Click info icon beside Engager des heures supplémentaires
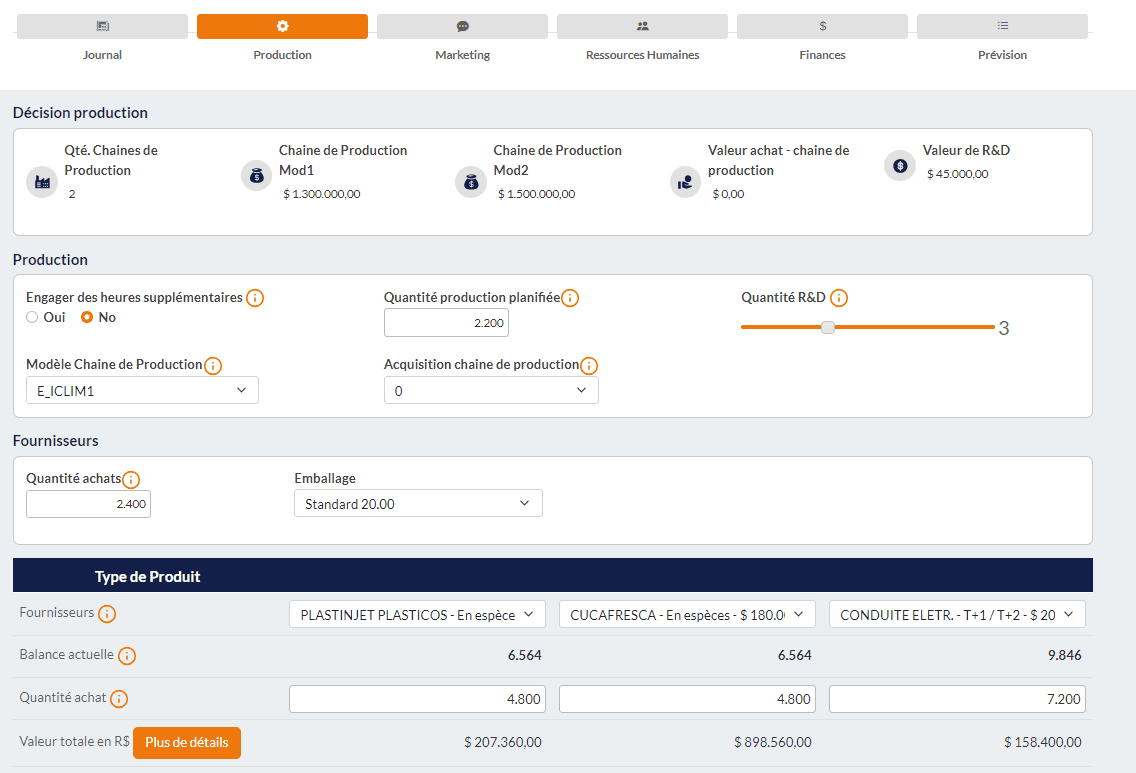The width and height of the screenshot is (1136, 773). [255, 298]
